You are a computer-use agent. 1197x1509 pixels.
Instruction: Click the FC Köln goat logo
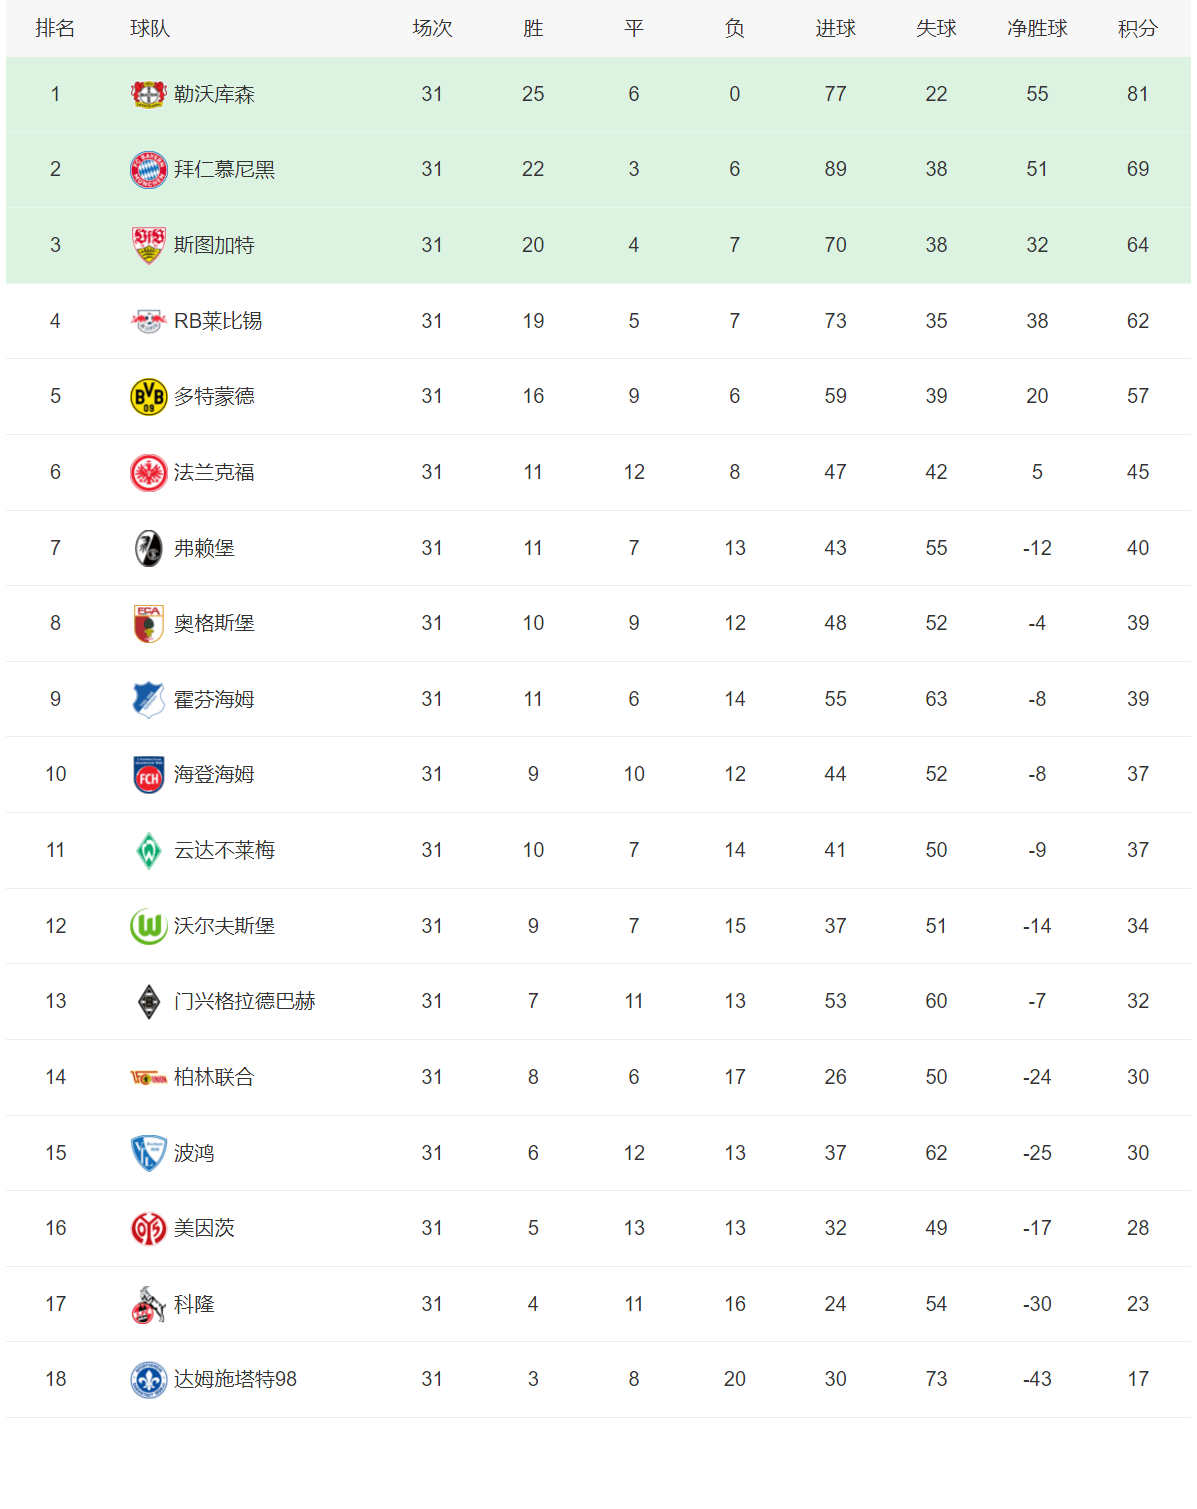(148, 1304)
